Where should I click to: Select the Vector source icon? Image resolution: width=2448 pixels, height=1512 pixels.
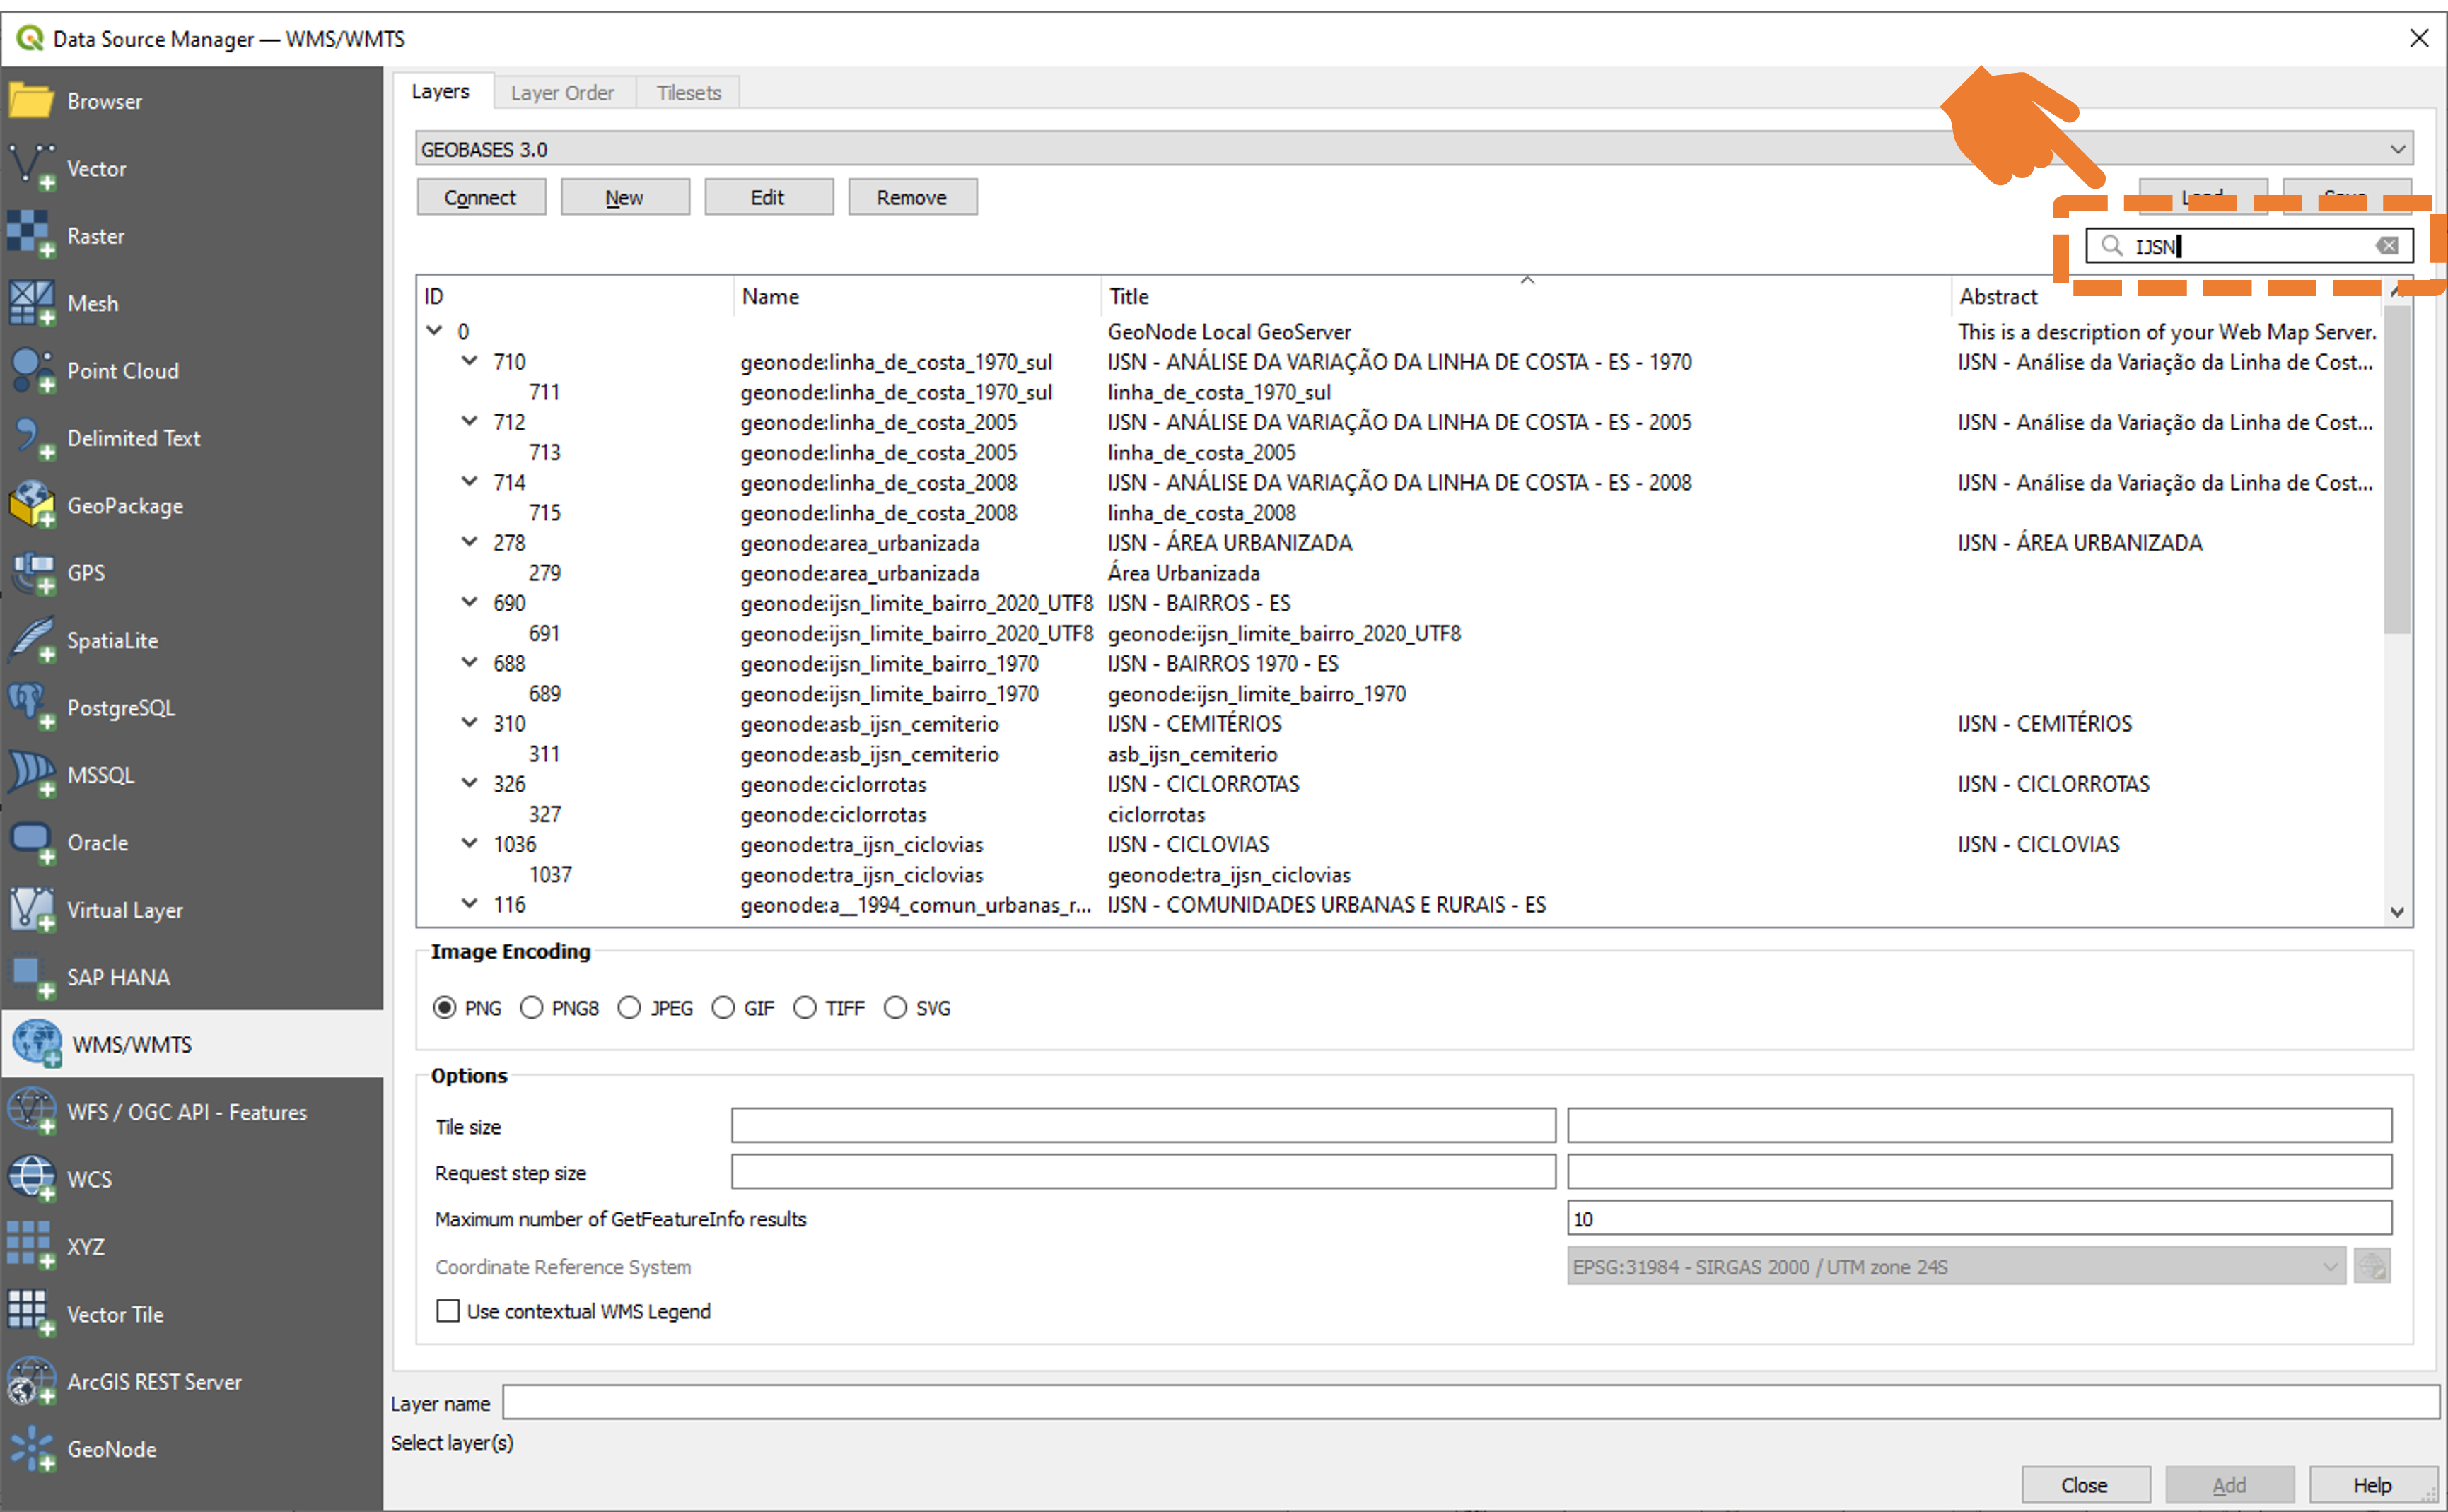tap(31, 168)
